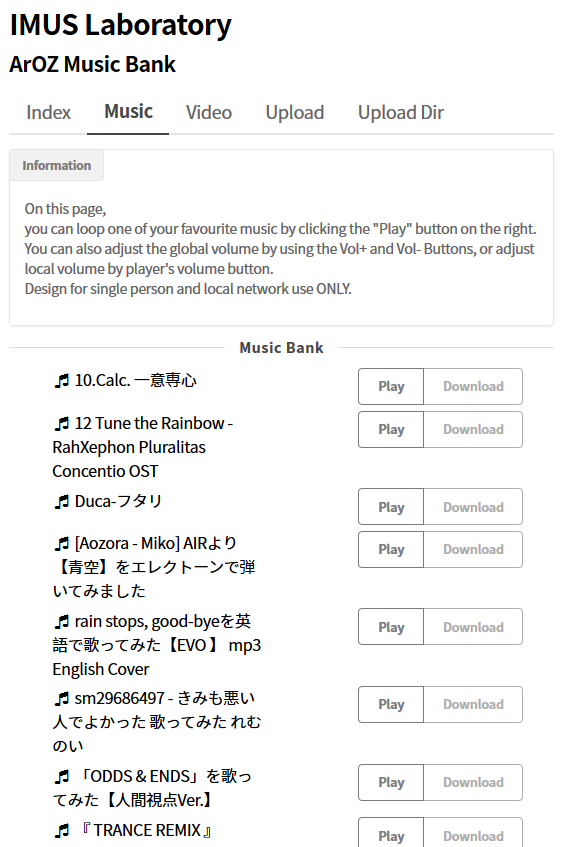
Task: Click the music note icon beside 10.Calc.
Action: tap(62, 381)
